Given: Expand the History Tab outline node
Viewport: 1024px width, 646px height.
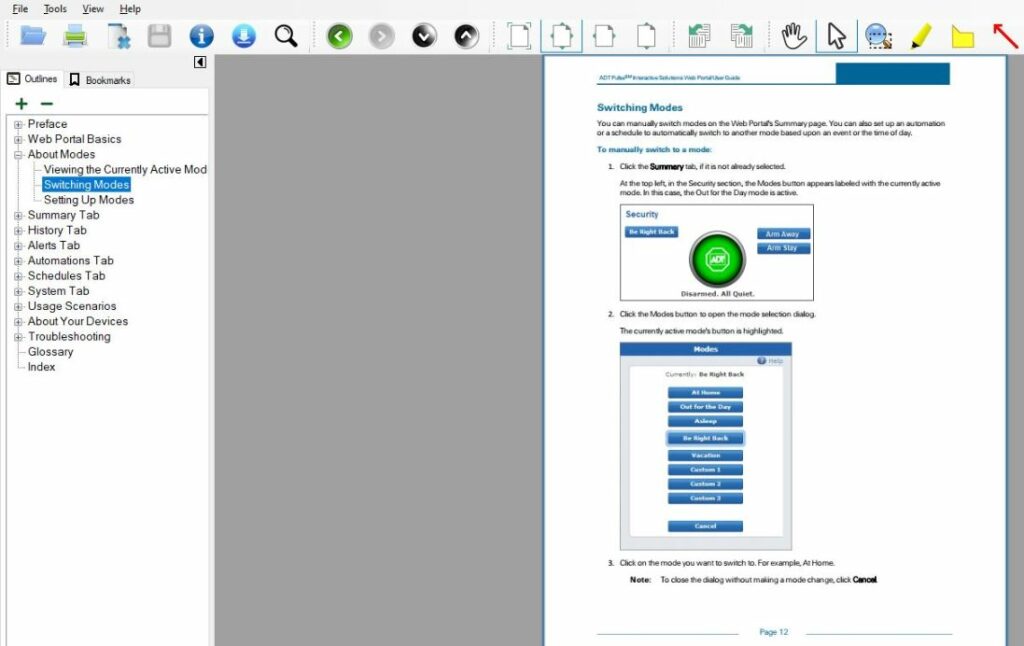Looking at the screenshot, I should [18, 231].
